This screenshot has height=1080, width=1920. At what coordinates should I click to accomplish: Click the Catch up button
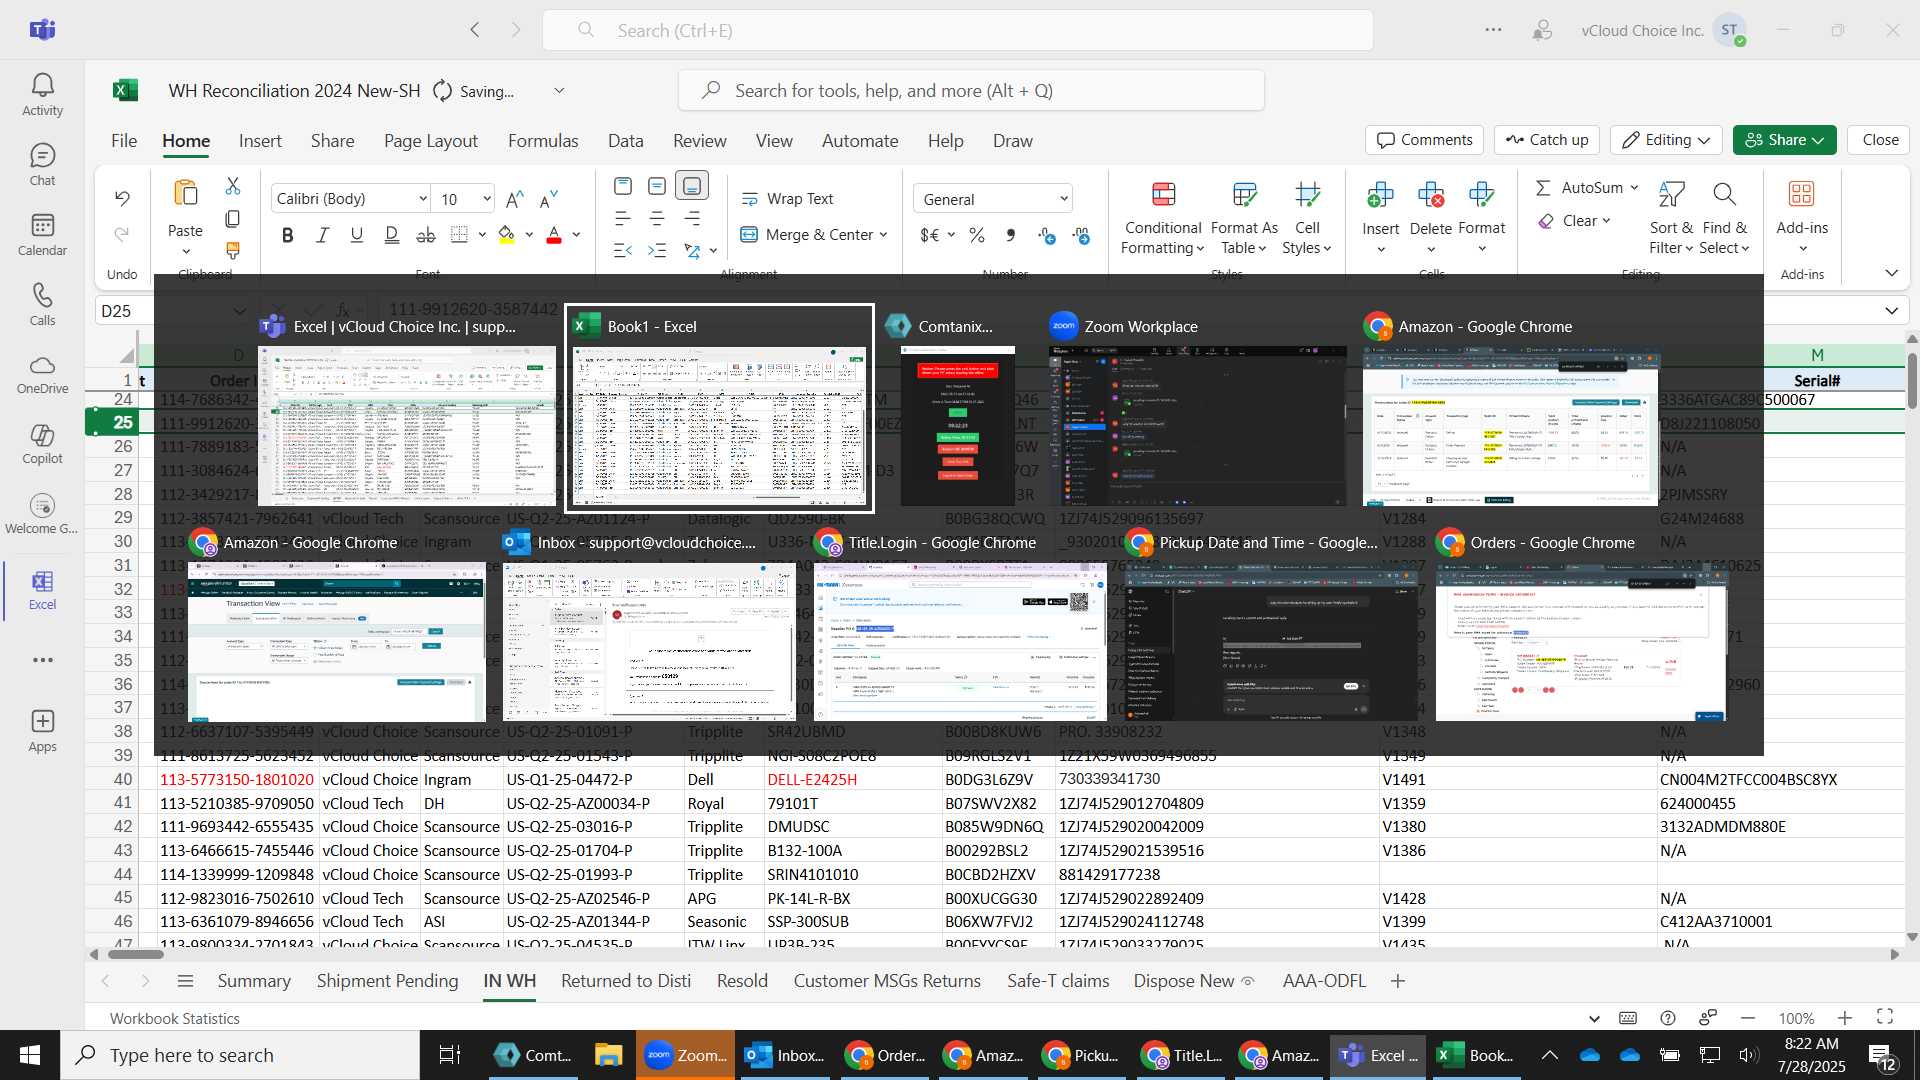1547,140
